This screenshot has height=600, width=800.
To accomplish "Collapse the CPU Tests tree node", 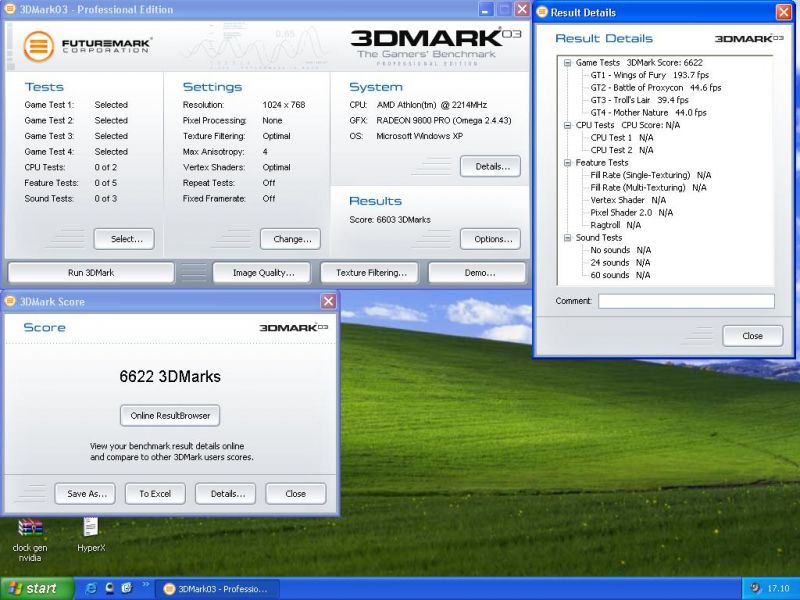I will [567, 125].
